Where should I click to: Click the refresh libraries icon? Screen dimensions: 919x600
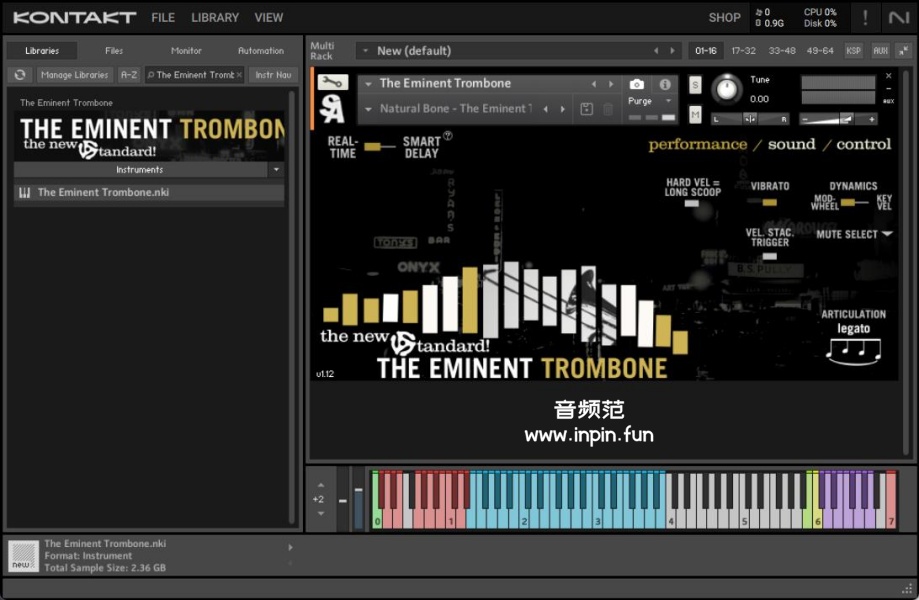(x=20, y=75)
